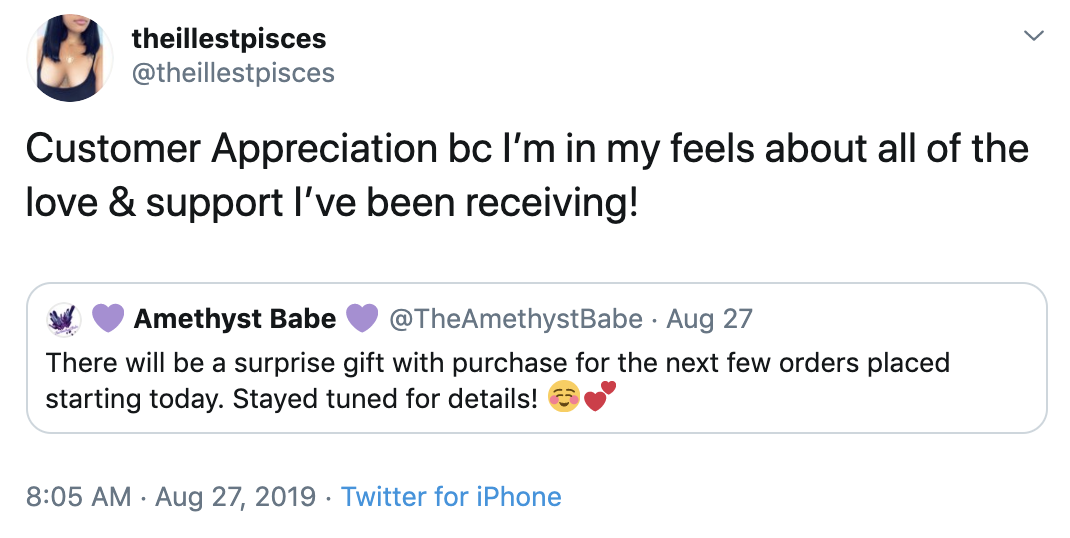Screen dimensions: 1070x538
Task: Click the 8:05 AM Aug 27, 2019 timestamp
Action: 171,496
